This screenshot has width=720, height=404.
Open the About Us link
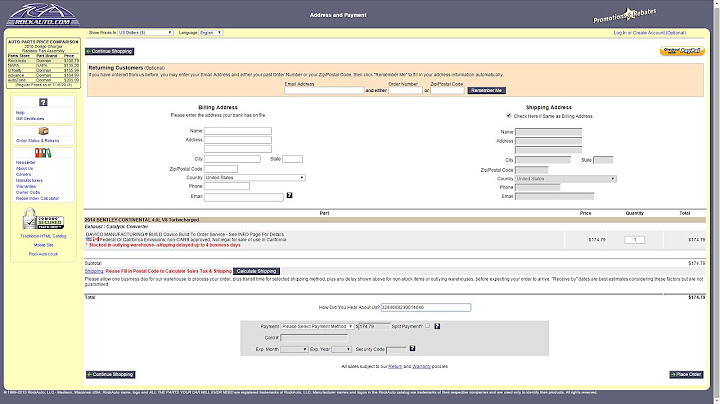pyautogui.click(x=24, y=168)
